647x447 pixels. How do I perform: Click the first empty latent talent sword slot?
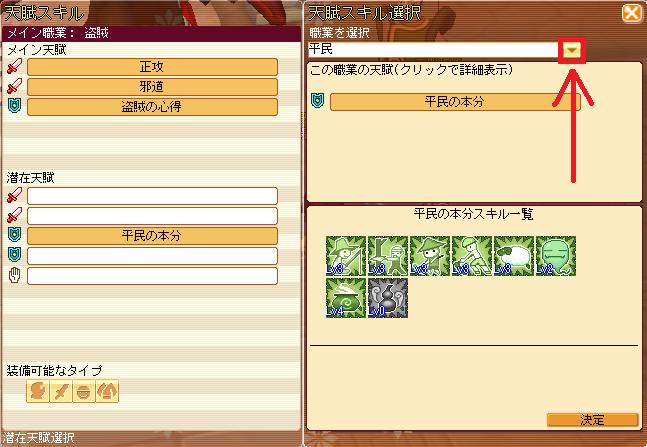pyautogui.click(x=152, y=196)
